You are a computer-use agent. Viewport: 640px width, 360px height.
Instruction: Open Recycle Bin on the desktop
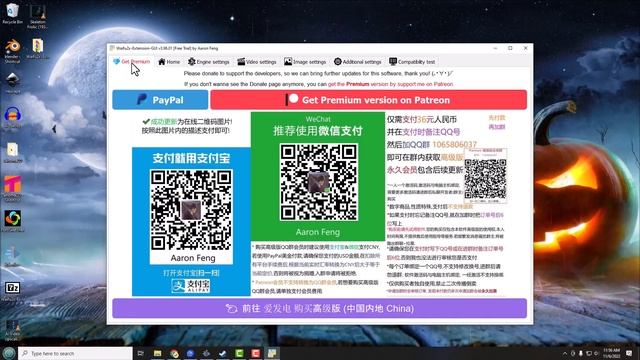click(x=13, y=13)
